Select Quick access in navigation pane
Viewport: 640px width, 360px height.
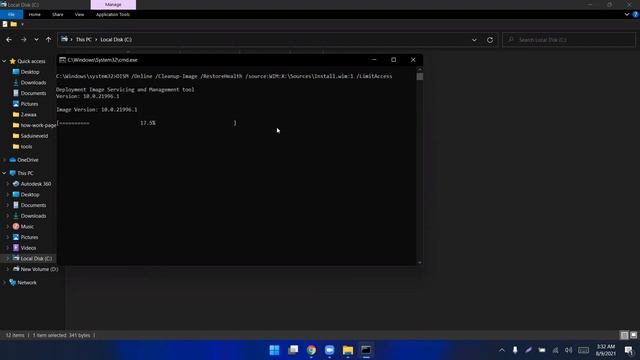tap(31, 61)
